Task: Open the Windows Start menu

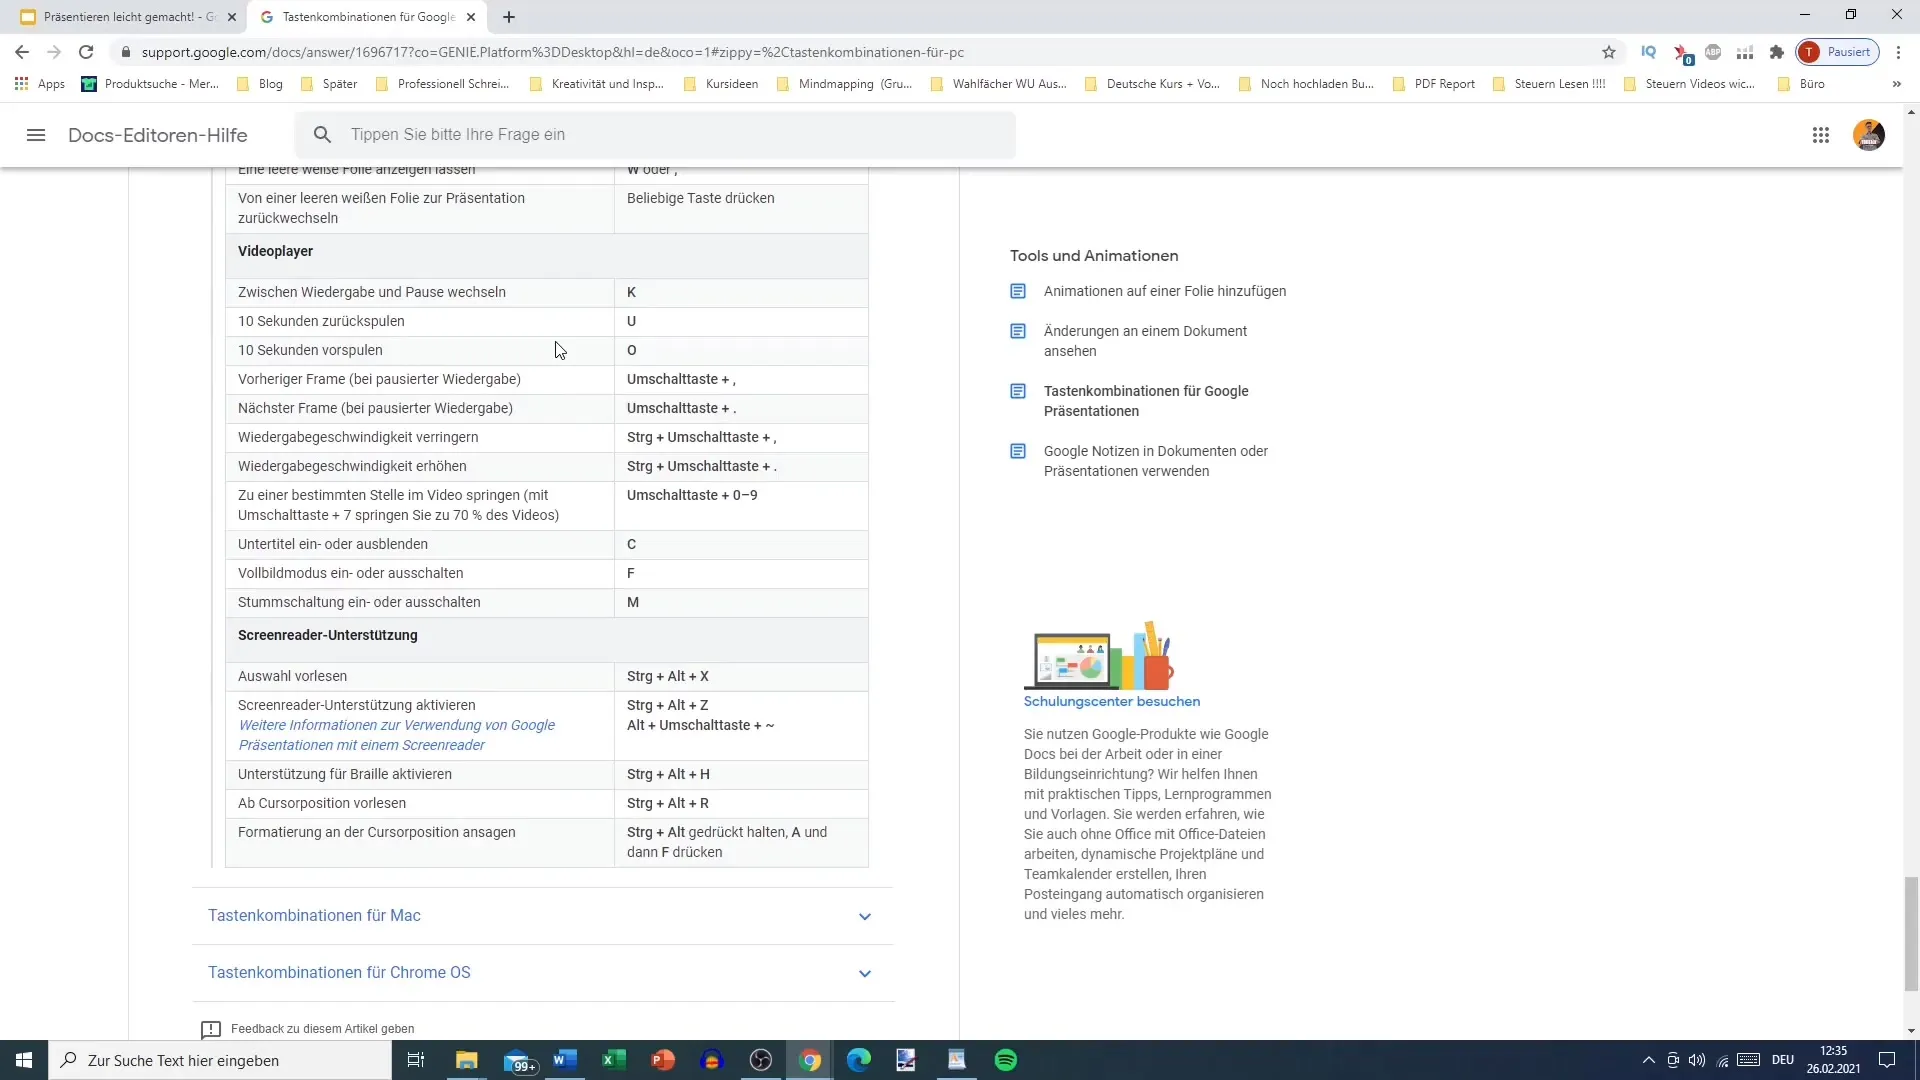Action: pyautogui.click(x=24, y=1060)
